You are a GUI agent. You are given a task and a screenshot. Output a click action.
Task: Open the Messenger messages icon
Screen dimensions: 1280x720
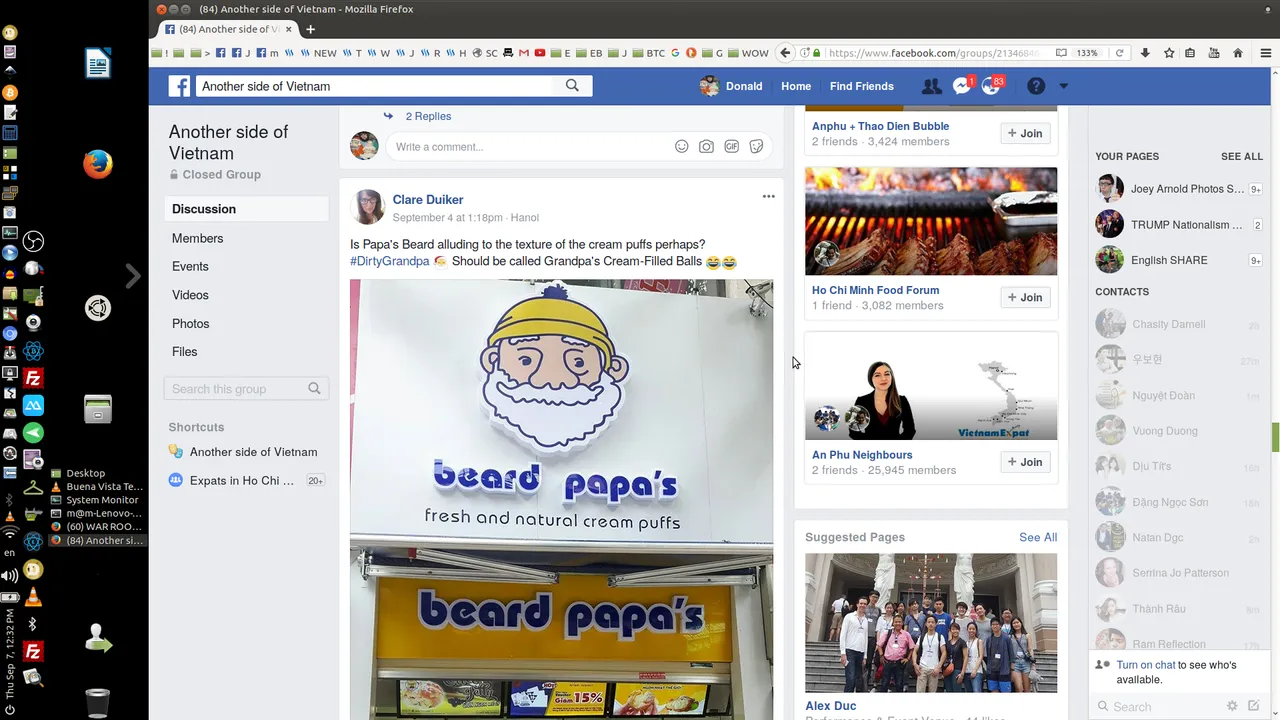tap(962, 86)
